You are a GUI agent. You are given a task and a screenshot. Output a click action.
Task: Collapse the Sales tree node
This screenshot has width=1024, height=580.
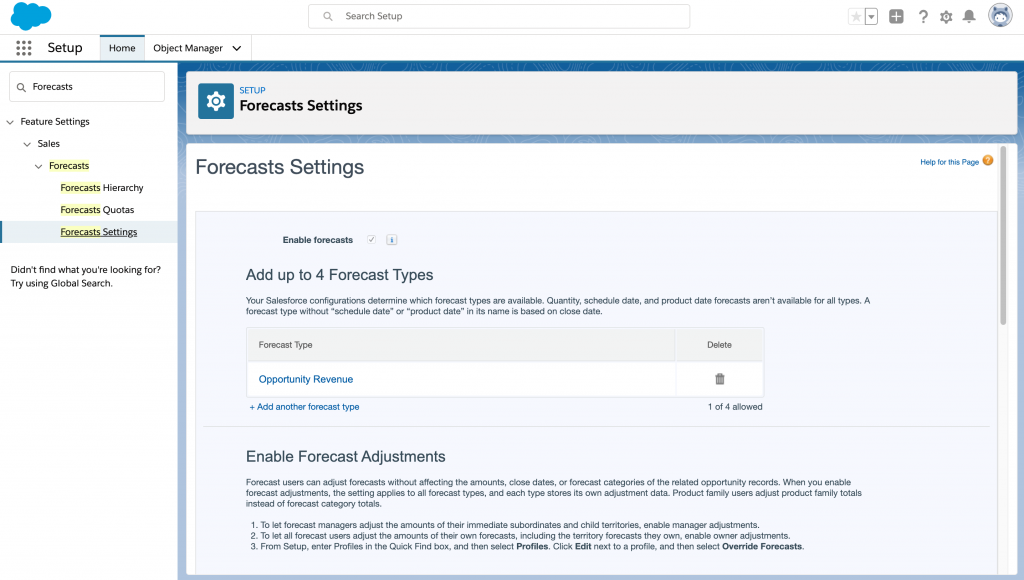[x=27, y=144]
